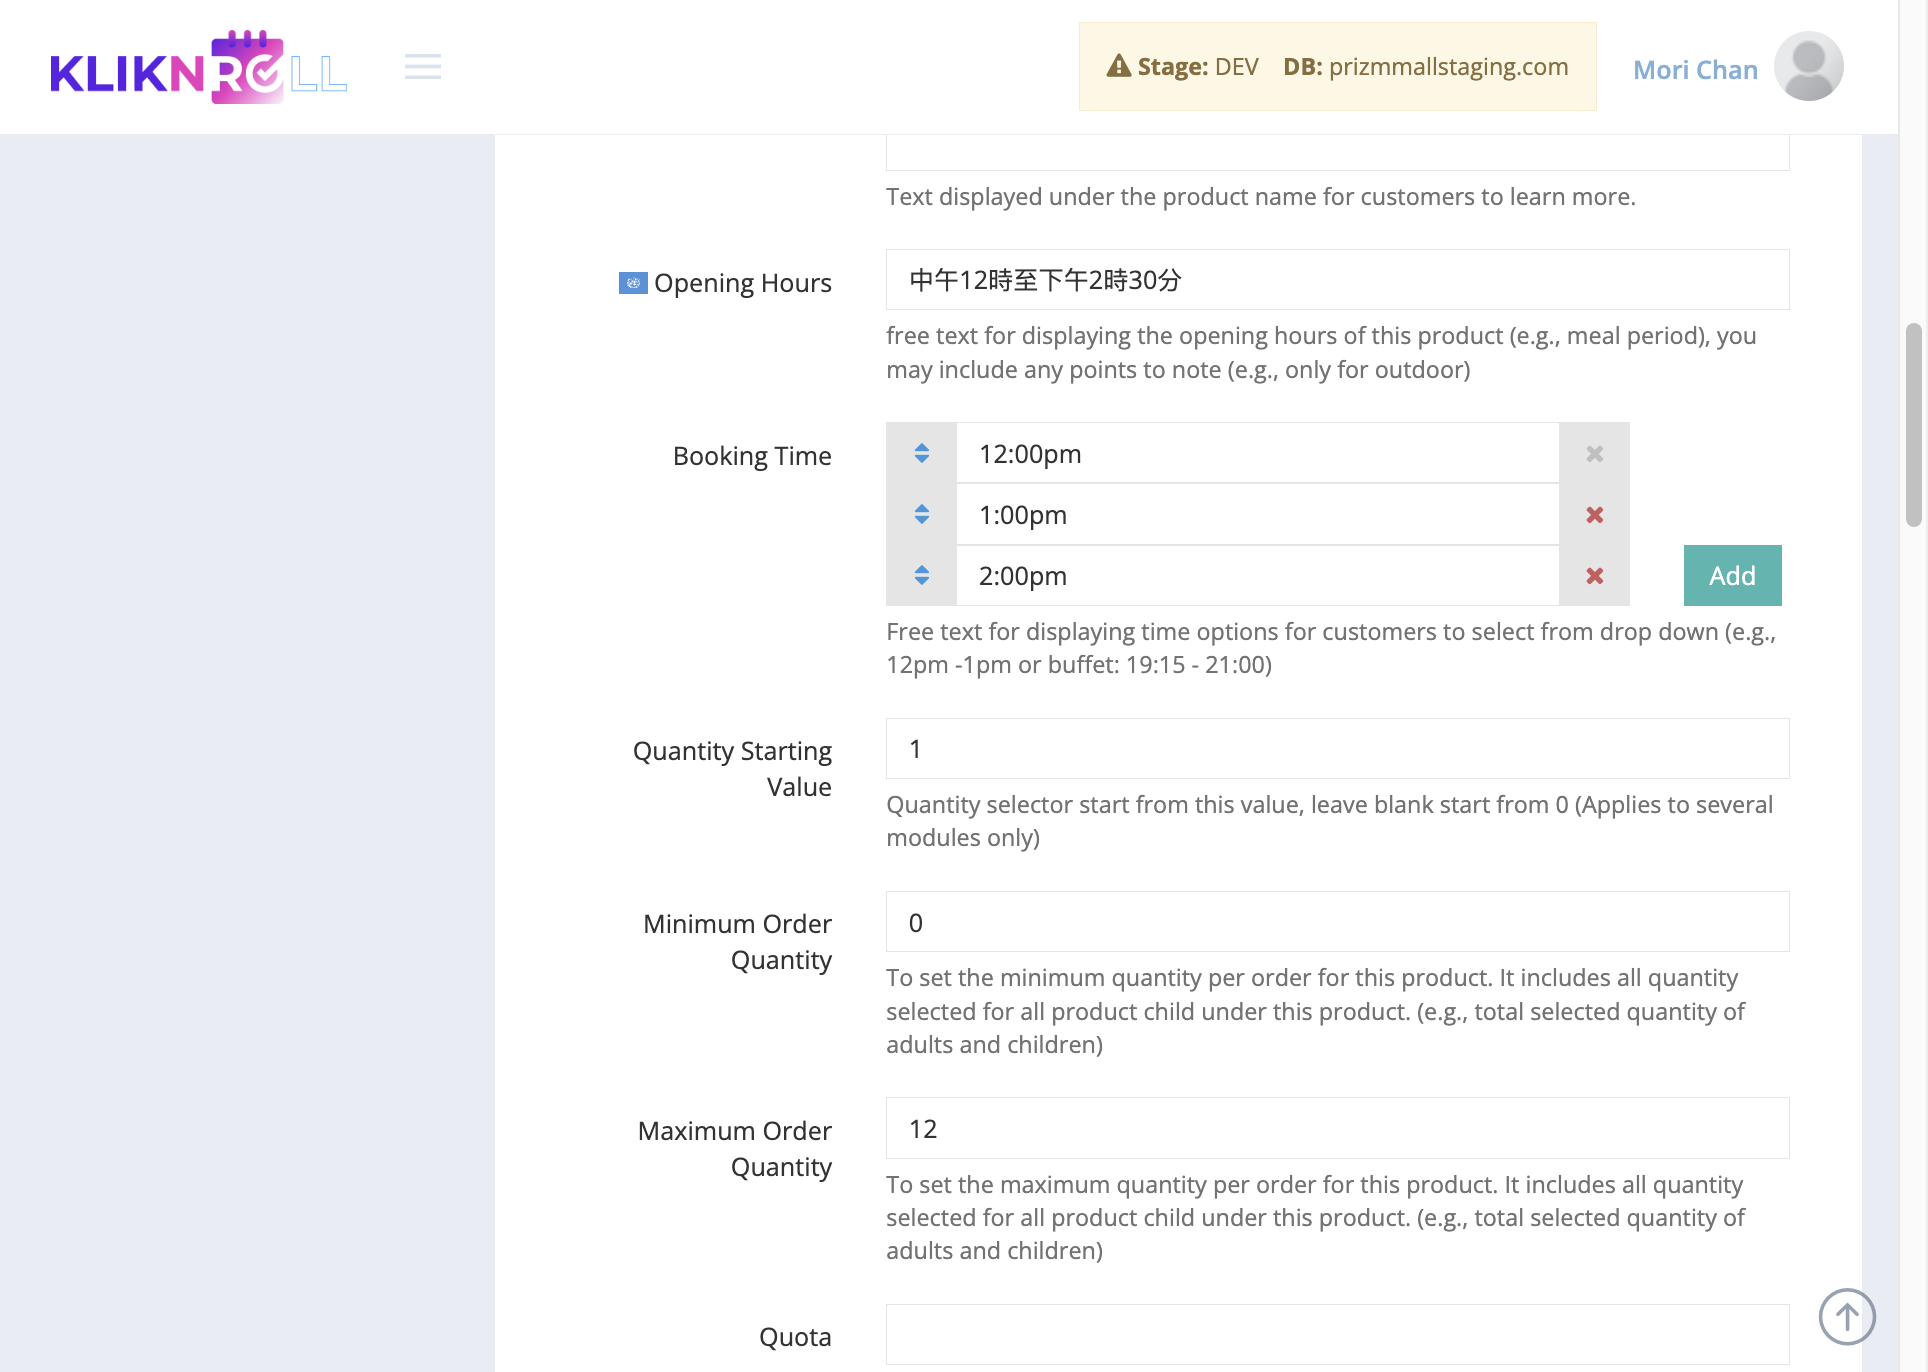Click the language flag icon beside Opening Hours

pos(633,283)
